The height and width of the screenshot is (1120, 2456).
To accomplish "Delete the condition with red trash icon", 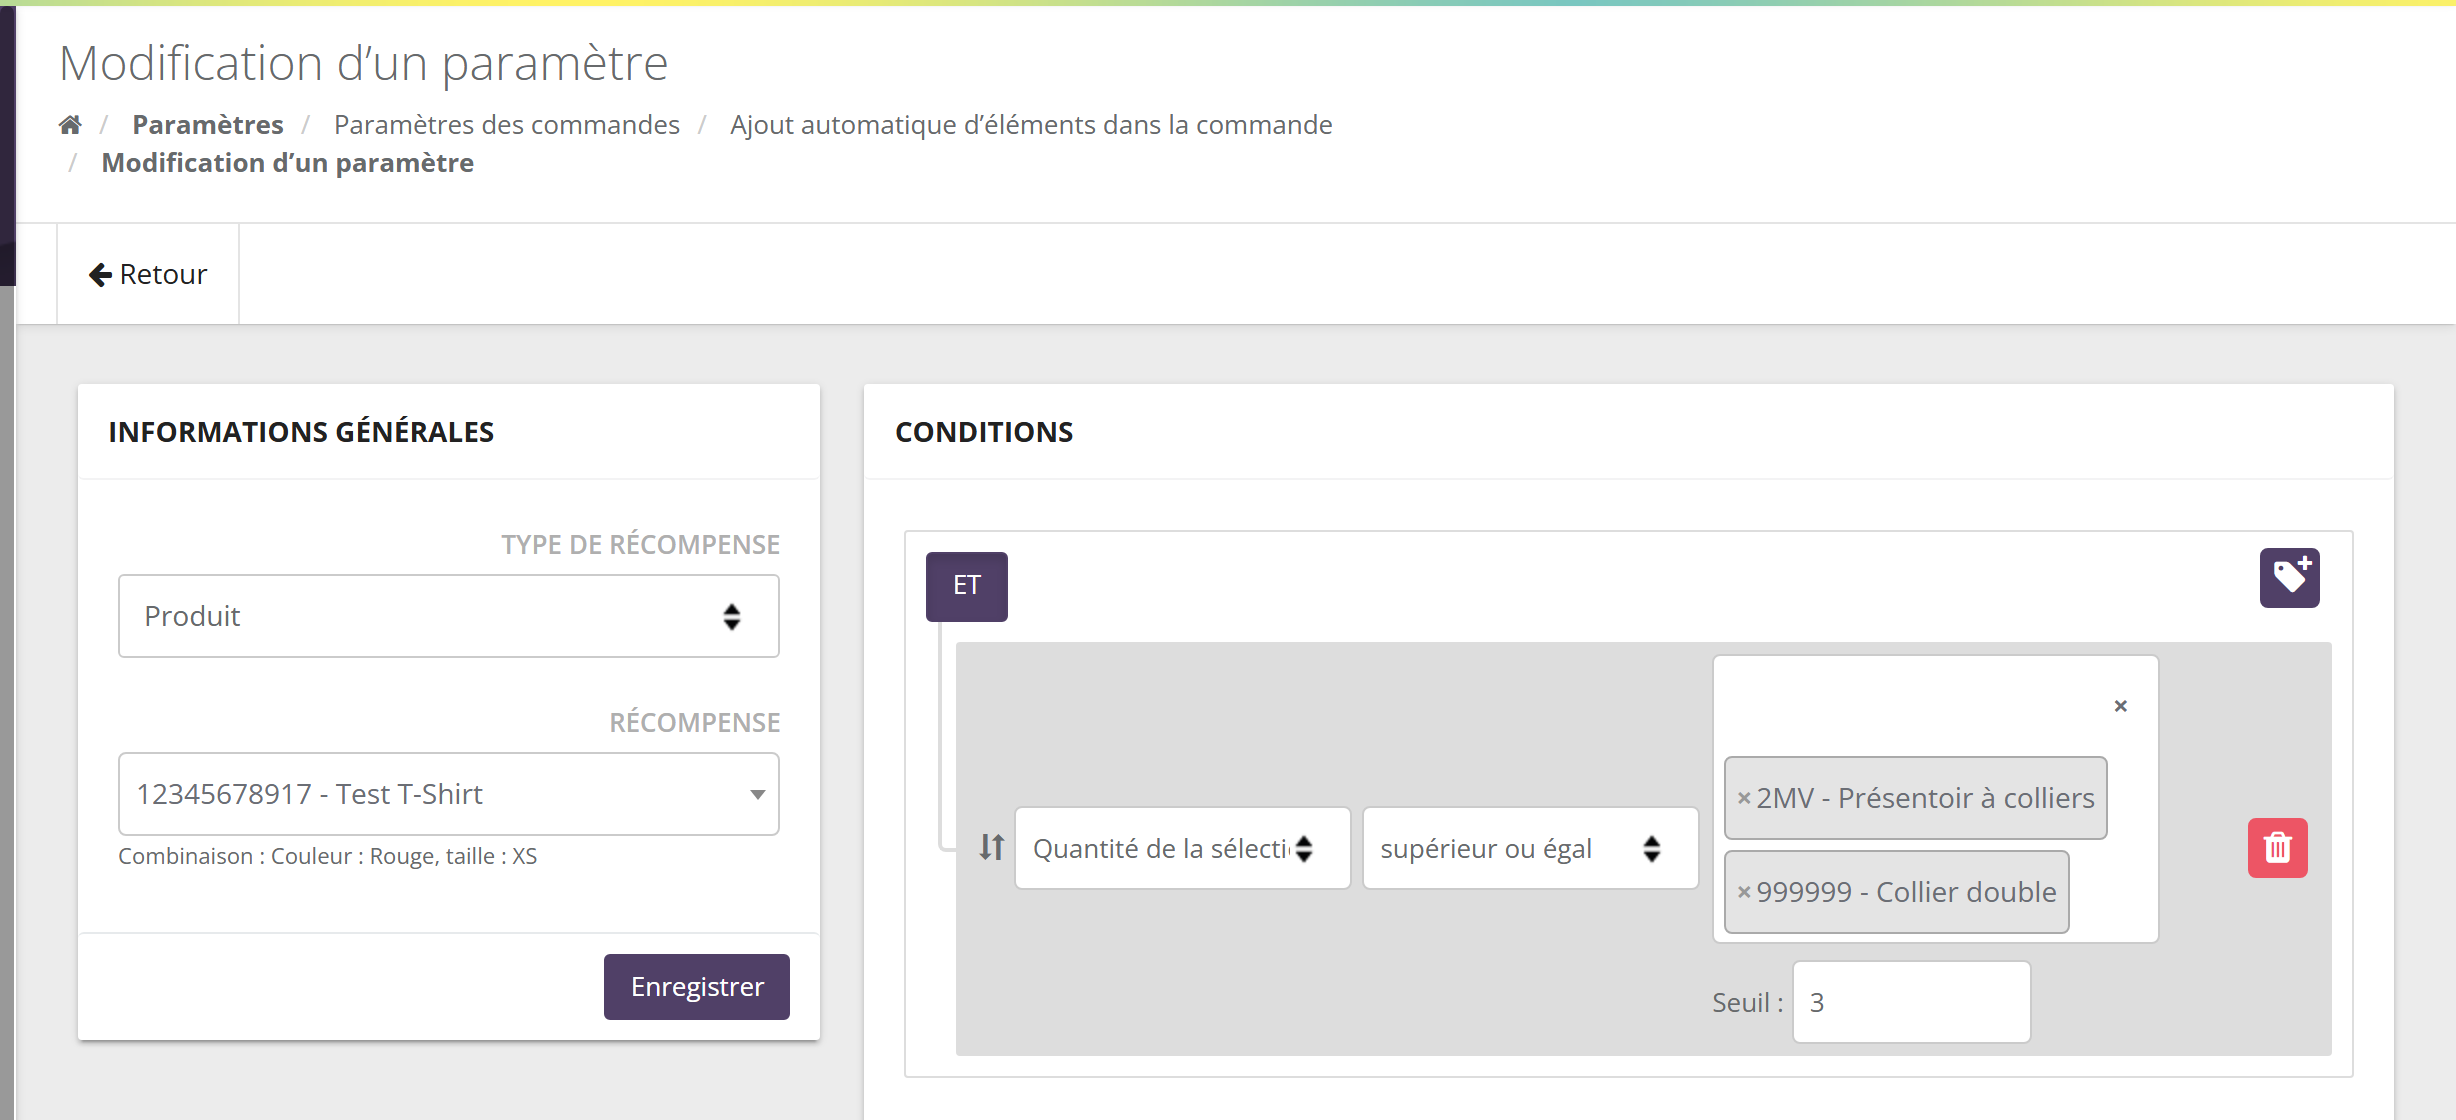I will click(2278, 848).
